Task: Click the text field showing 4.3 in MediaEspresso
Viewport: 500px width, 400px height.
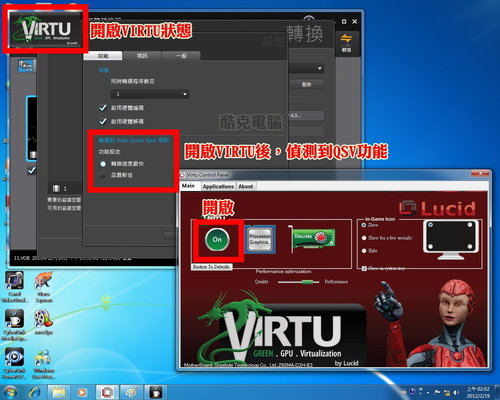Action: point(306,116)
